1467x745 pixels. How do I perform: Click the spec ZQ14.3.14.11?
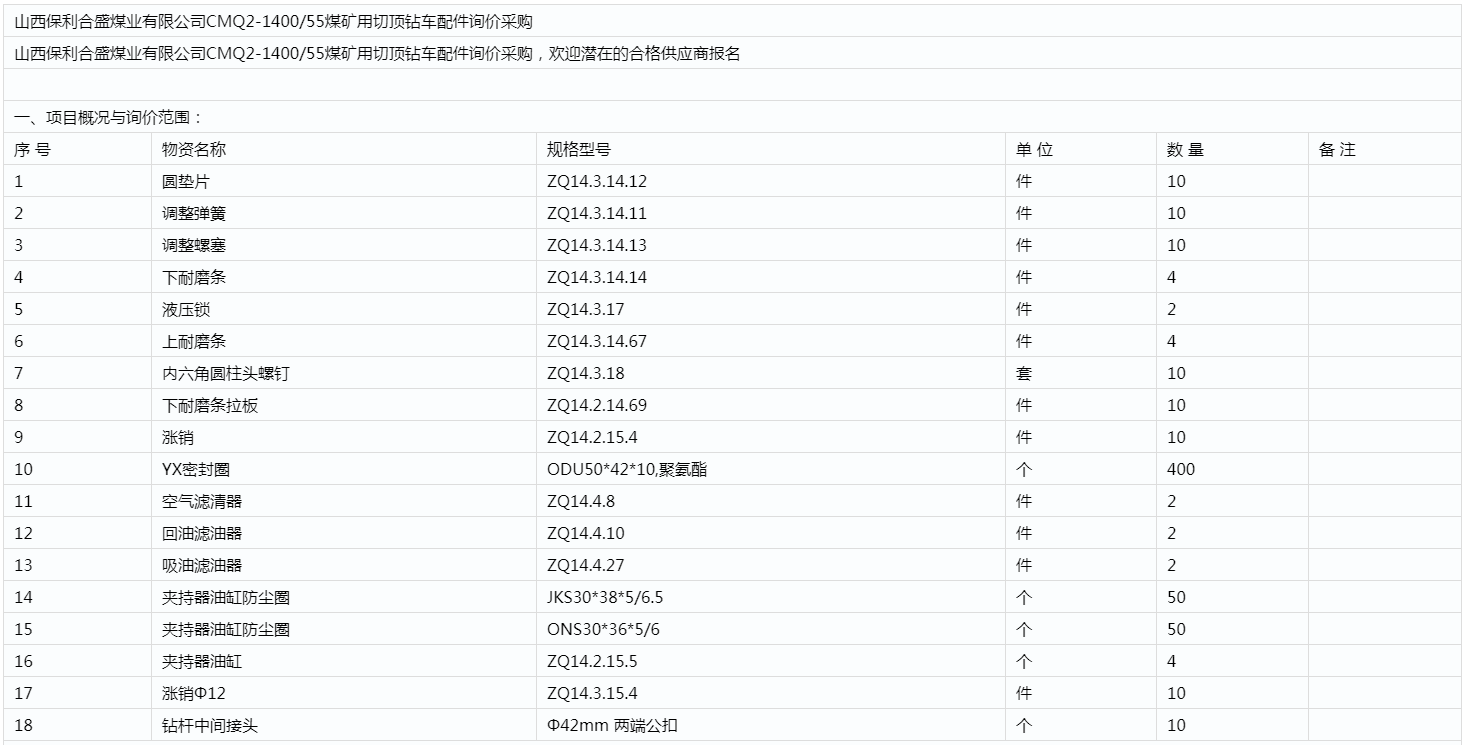pos(597,214)
